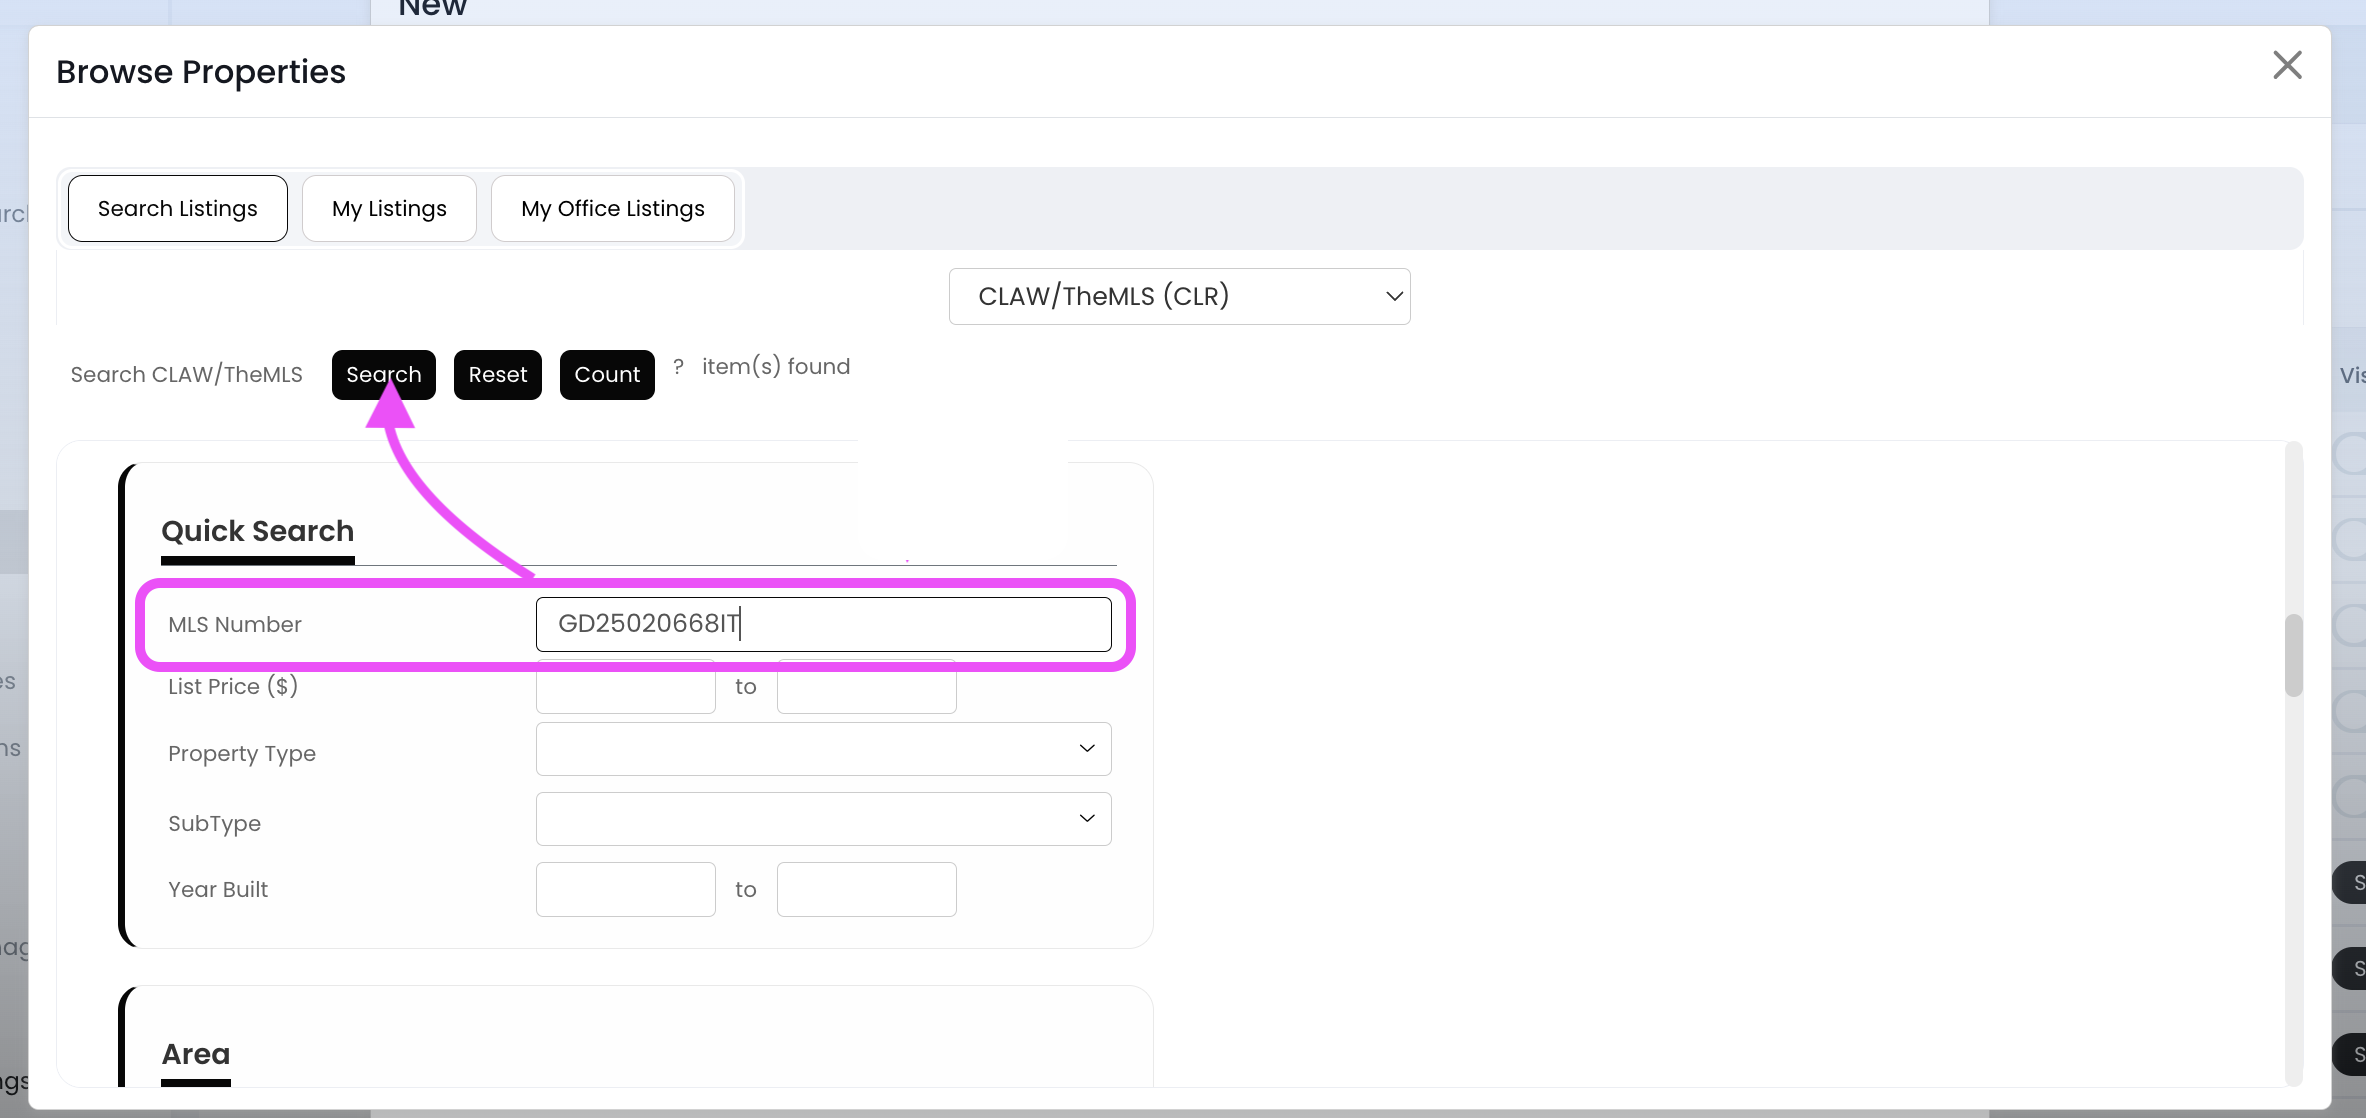Screen dimensions: 2366x1118
Task: Close the Browse Properties dialog
Action: (x=2287, y=66)
